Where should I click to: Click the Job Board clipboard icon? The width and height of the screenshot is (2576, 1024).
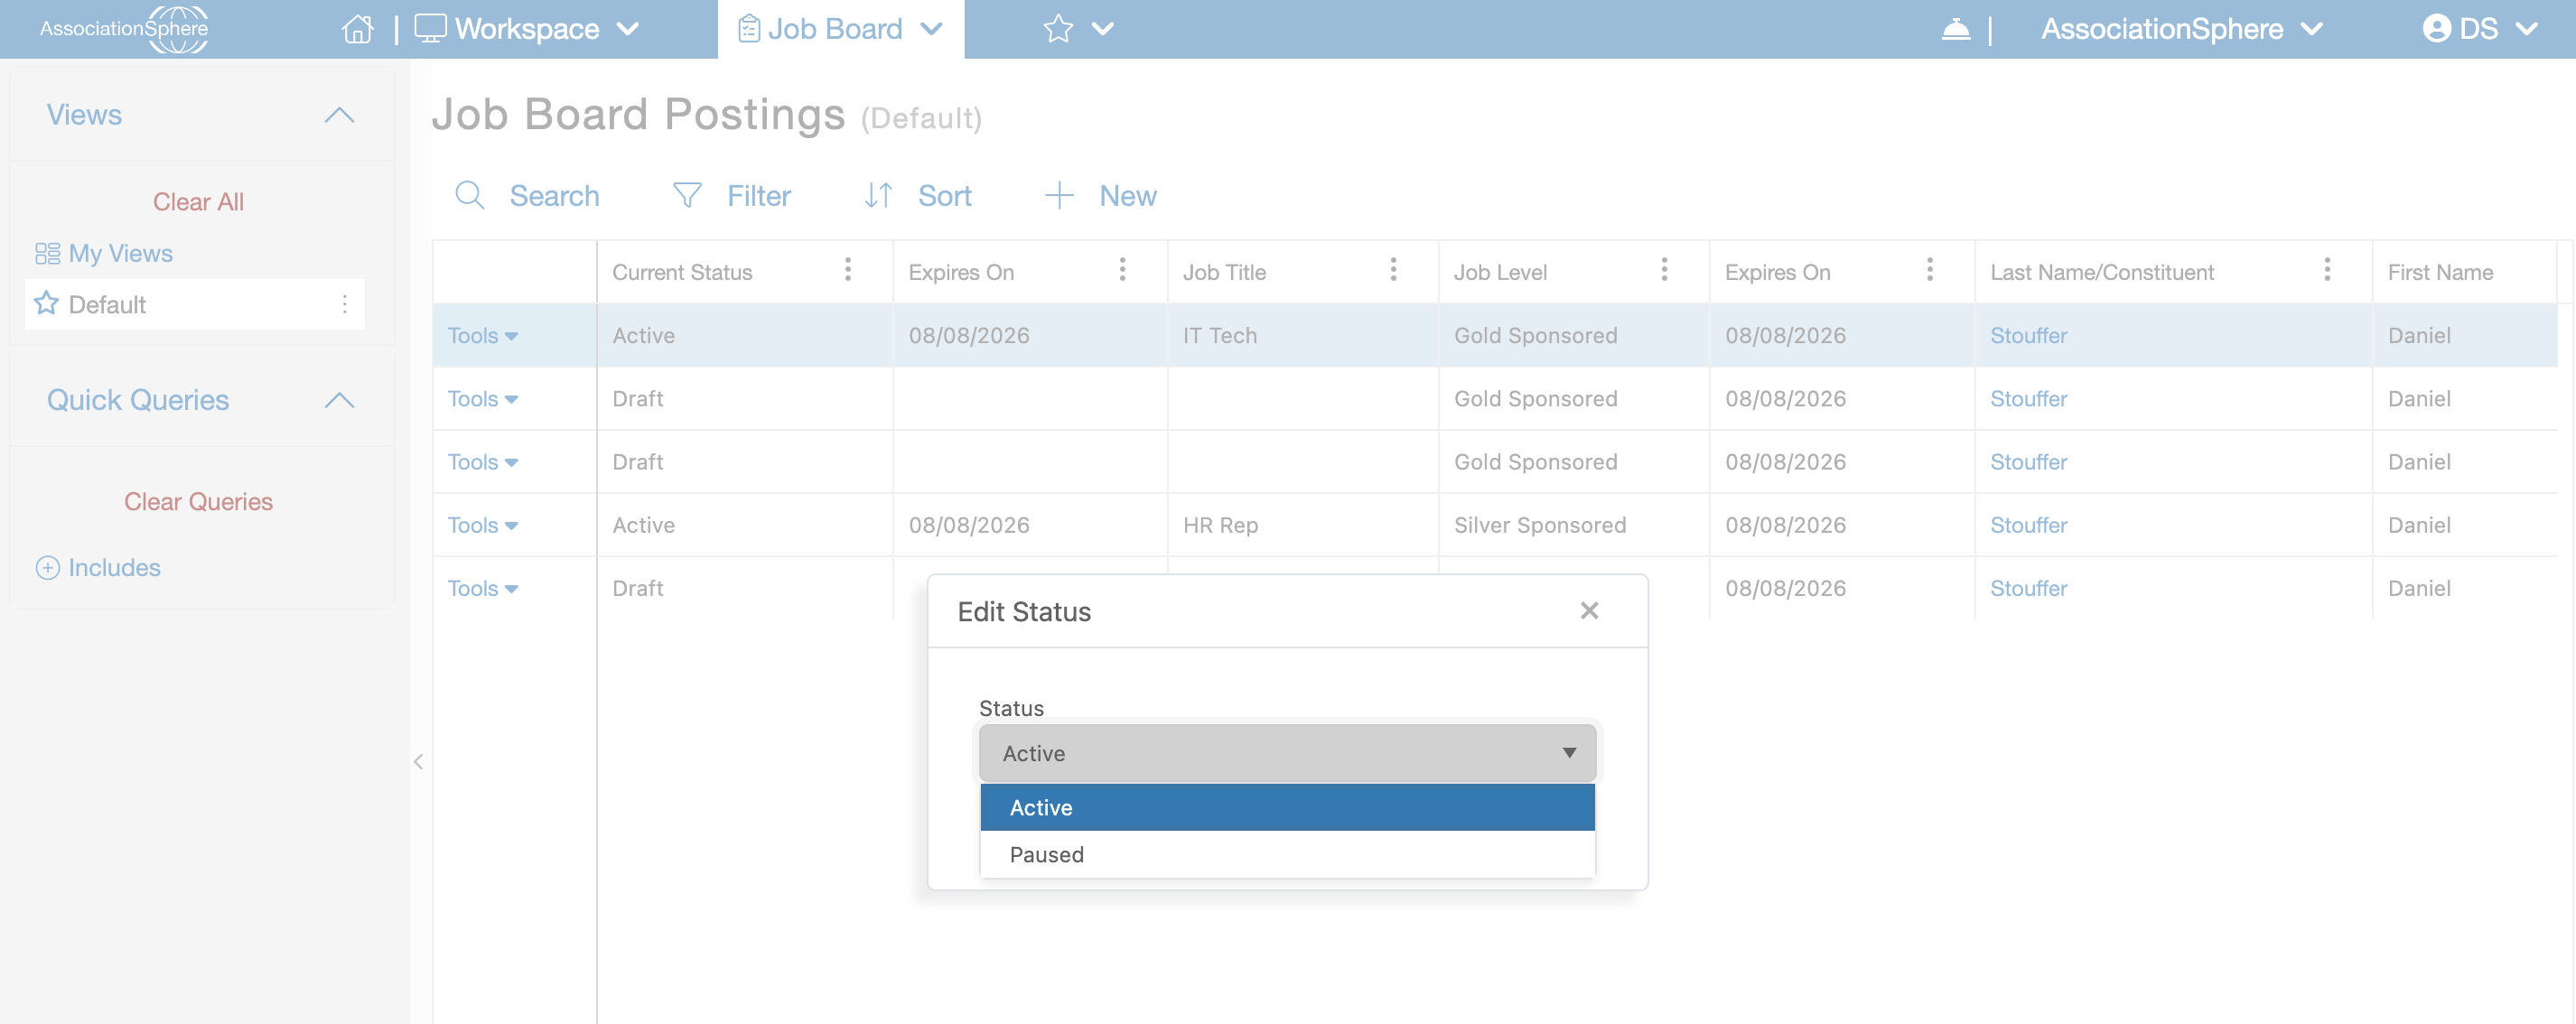point(749,29)
